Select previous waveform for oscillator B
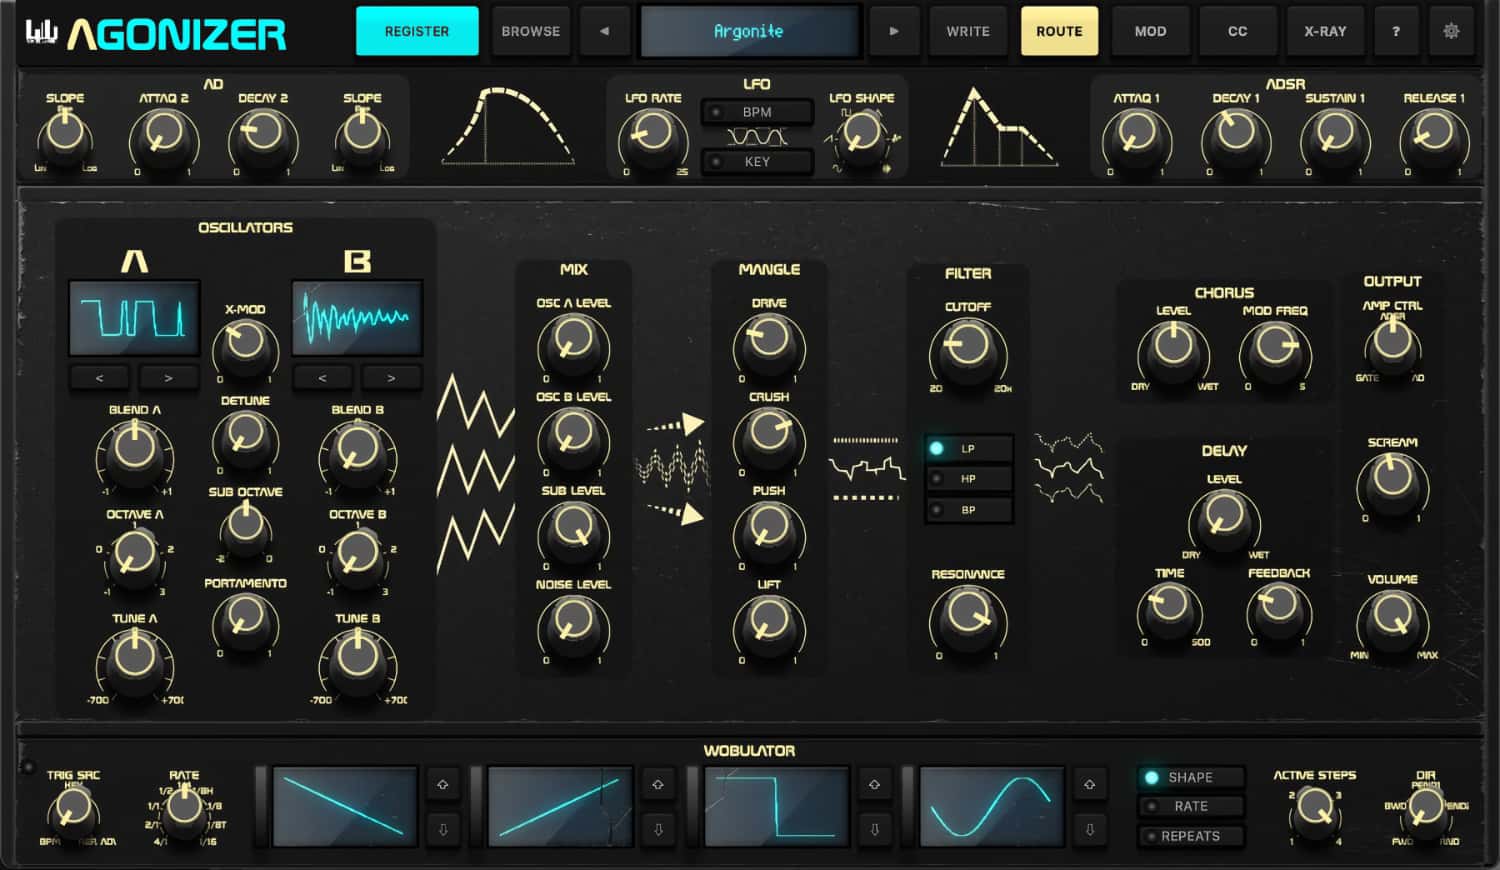1500x870 pixels. (322, 378)
